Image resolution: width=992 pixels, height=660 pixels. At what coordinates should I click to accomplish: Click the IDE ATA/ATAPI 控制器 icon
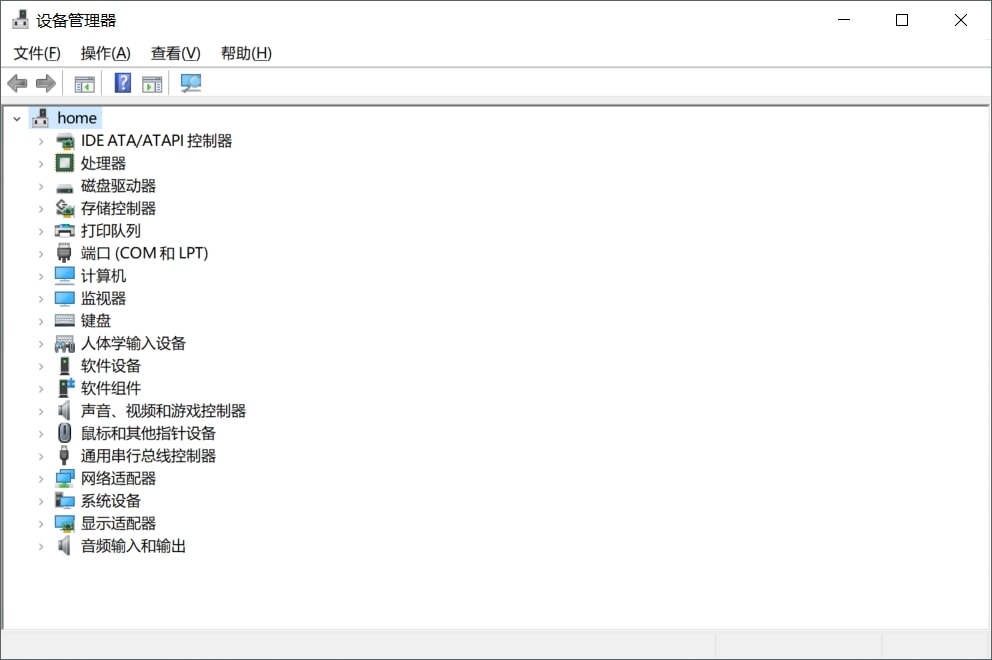coord(65,140)
